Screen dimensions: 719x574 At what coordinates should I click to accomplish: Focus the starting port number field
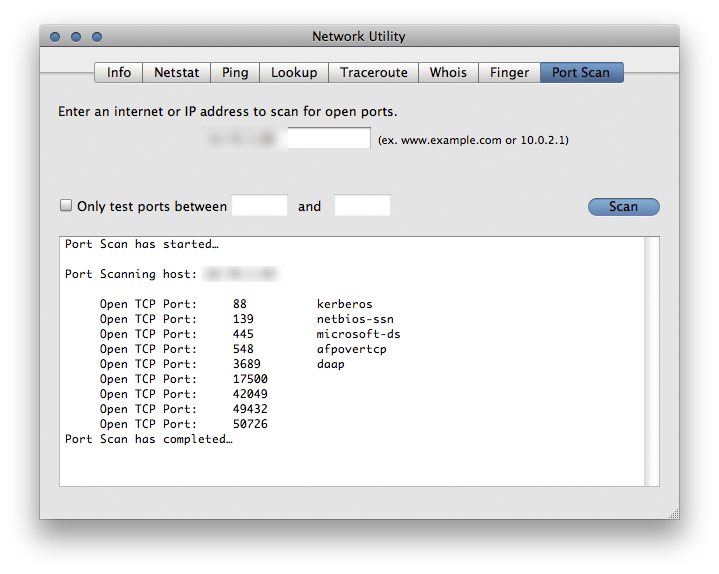coord(259,206)
